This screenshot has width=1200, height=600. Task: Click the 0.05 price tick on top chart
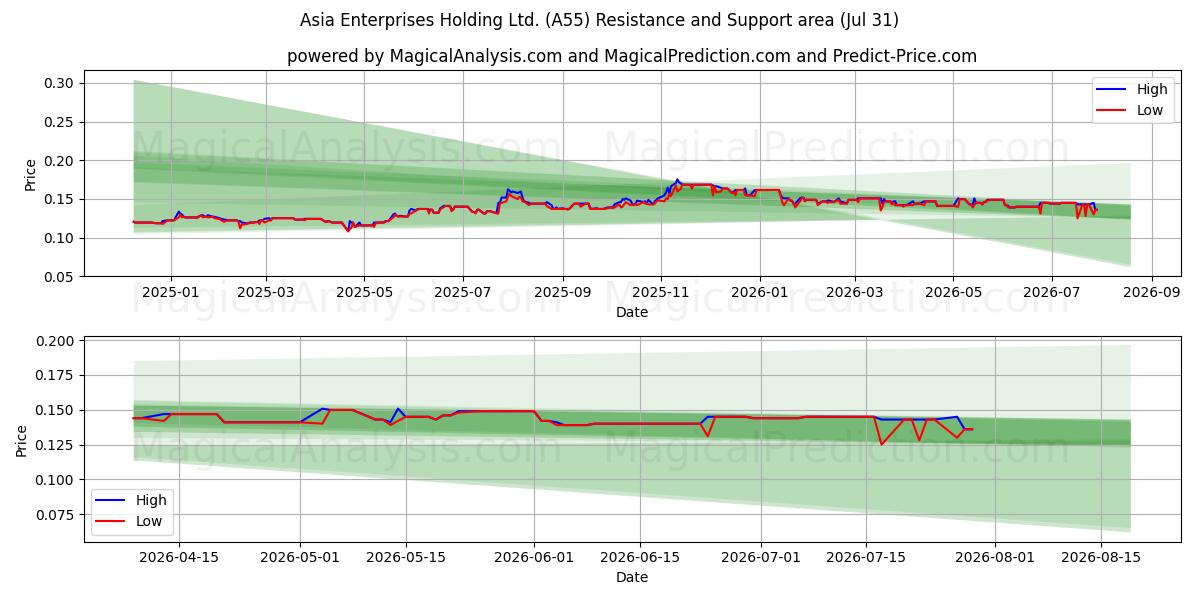61,277
